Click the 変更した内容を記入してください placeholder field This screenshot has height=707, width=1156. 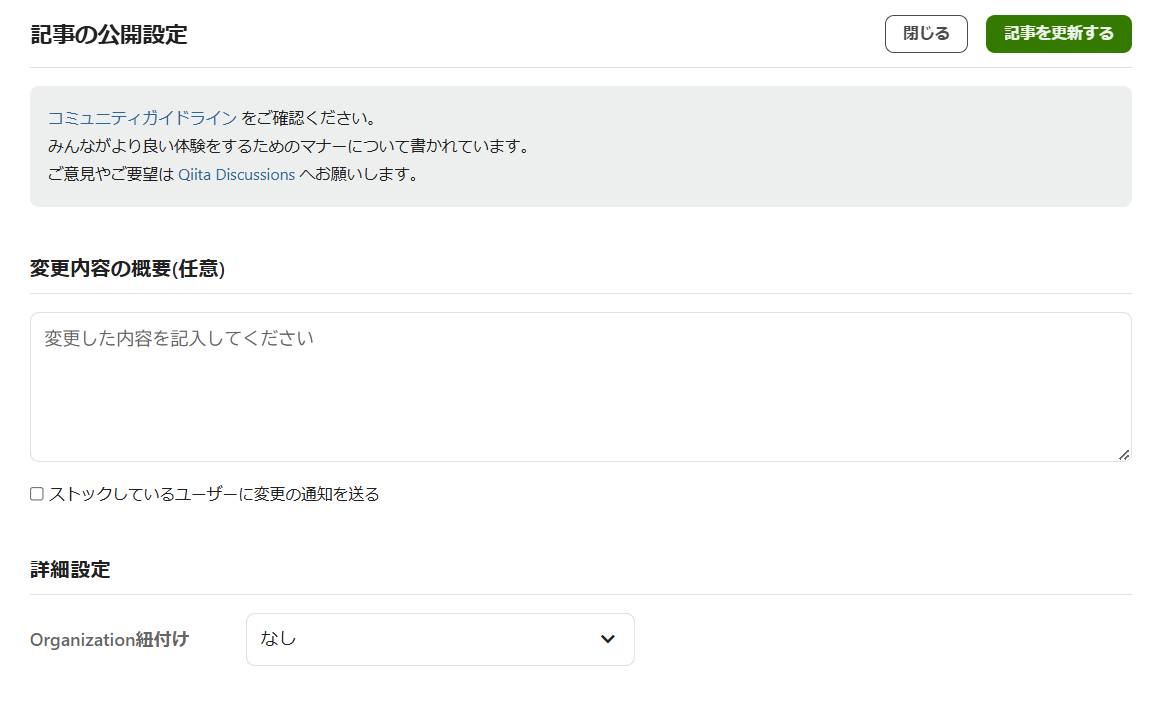580,385
